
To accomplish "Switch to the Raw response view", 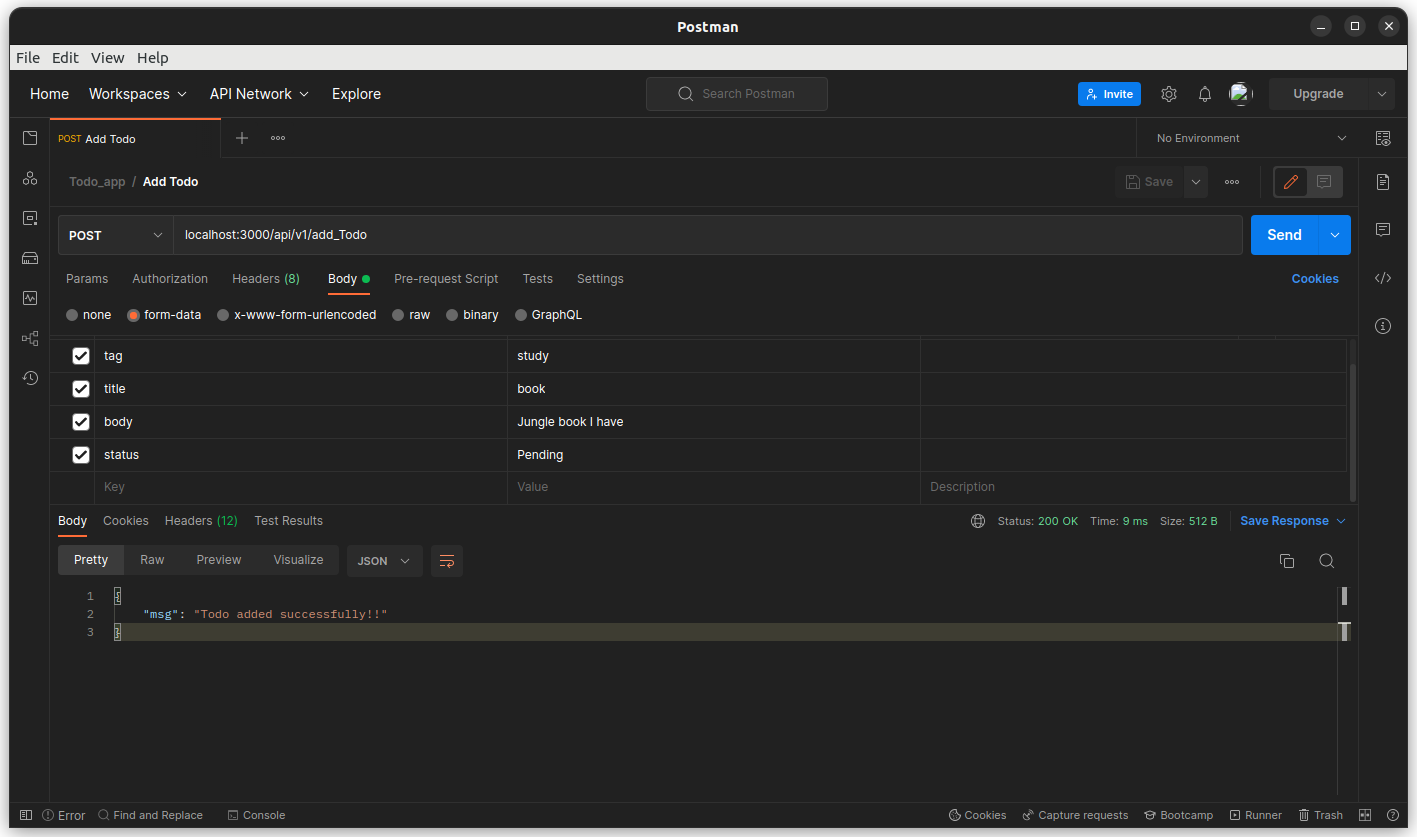I will [x=152, y=560].
